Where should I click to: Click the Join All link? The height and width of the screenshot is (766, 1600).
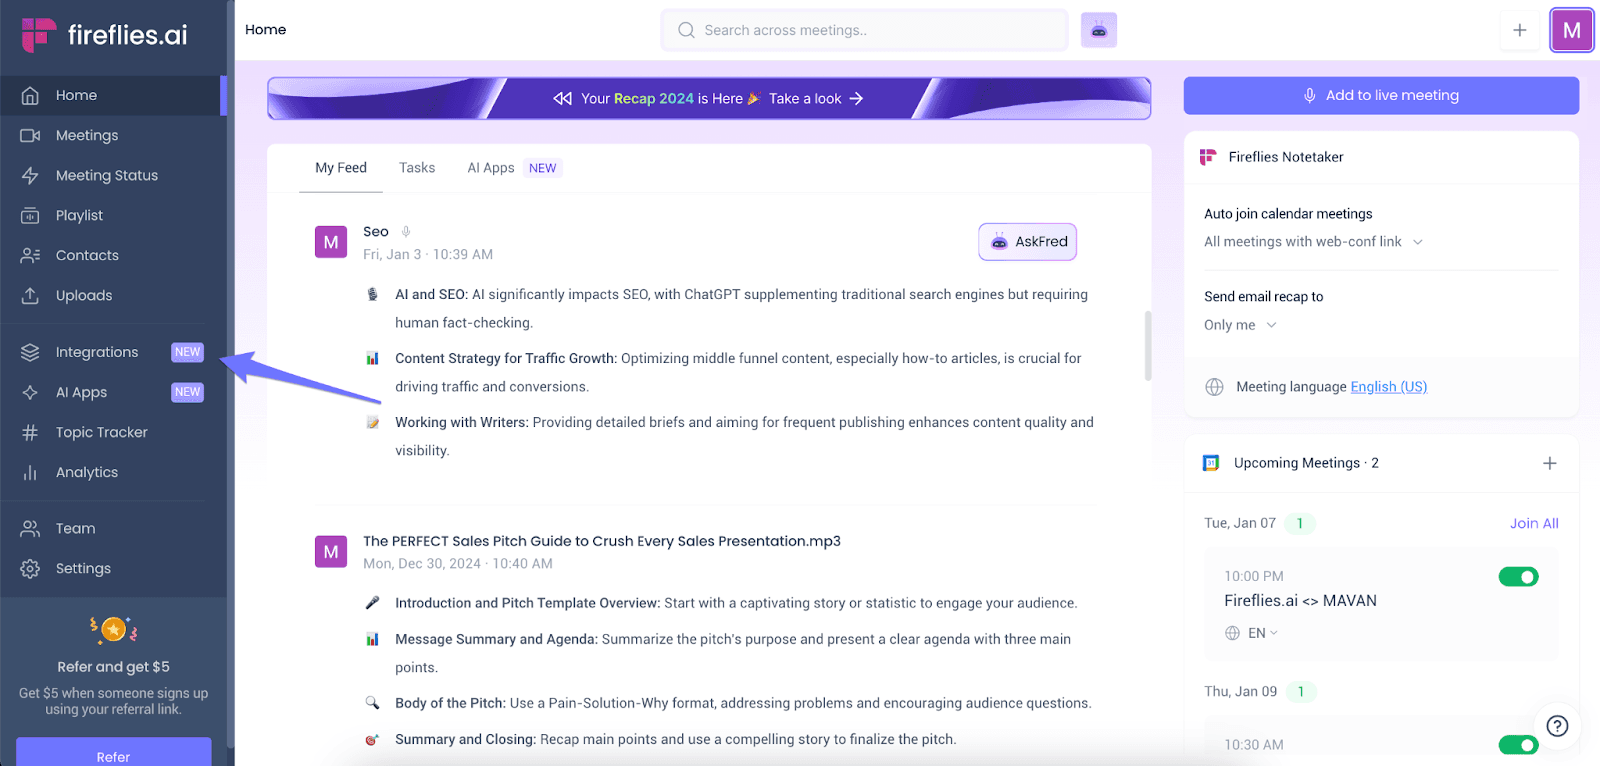pos(1534,523)
